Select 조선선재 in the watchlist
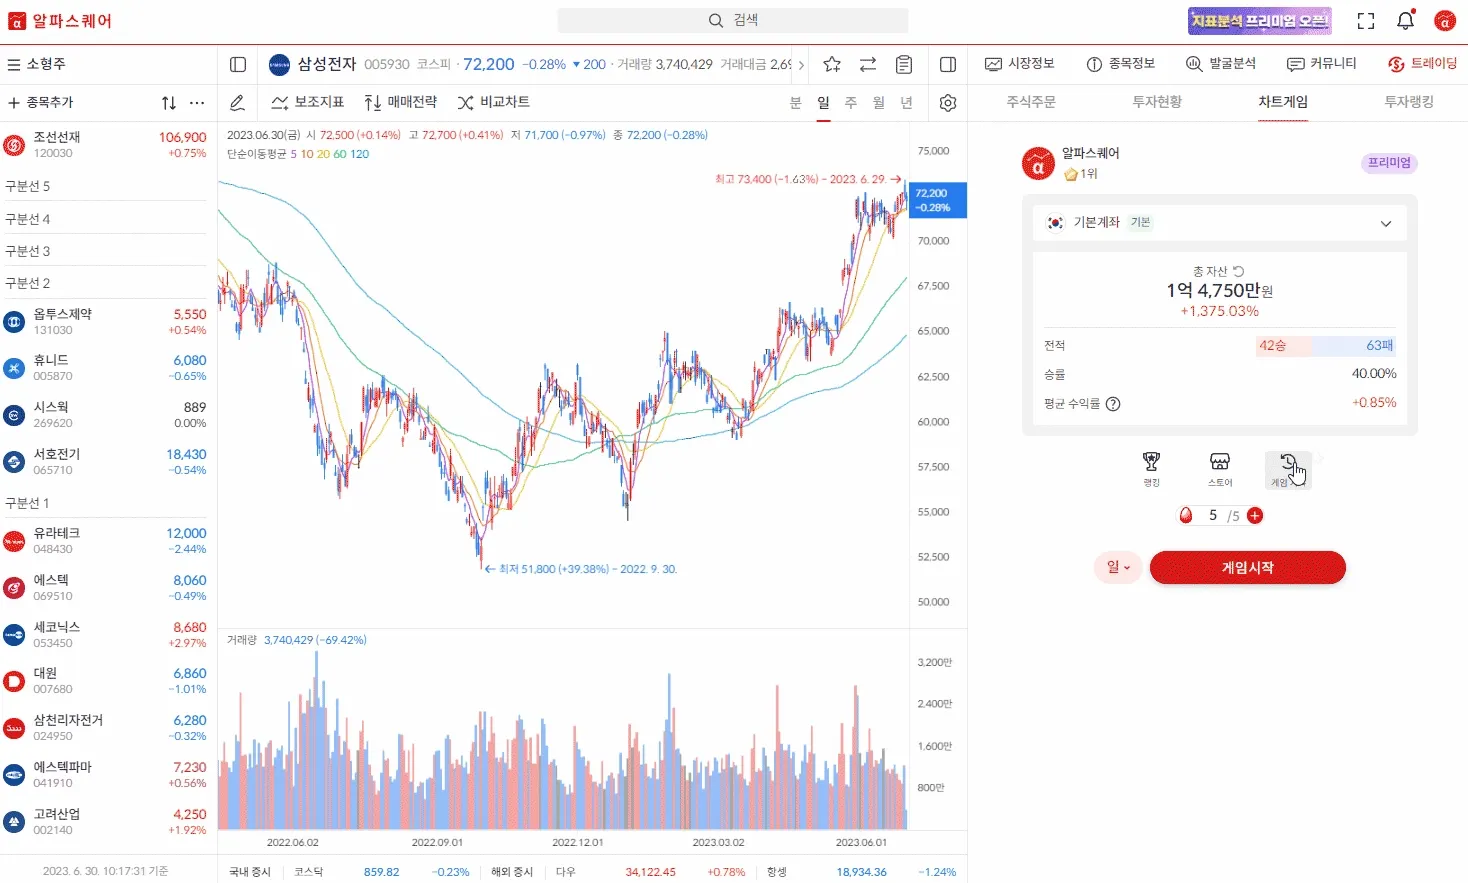 108,145
